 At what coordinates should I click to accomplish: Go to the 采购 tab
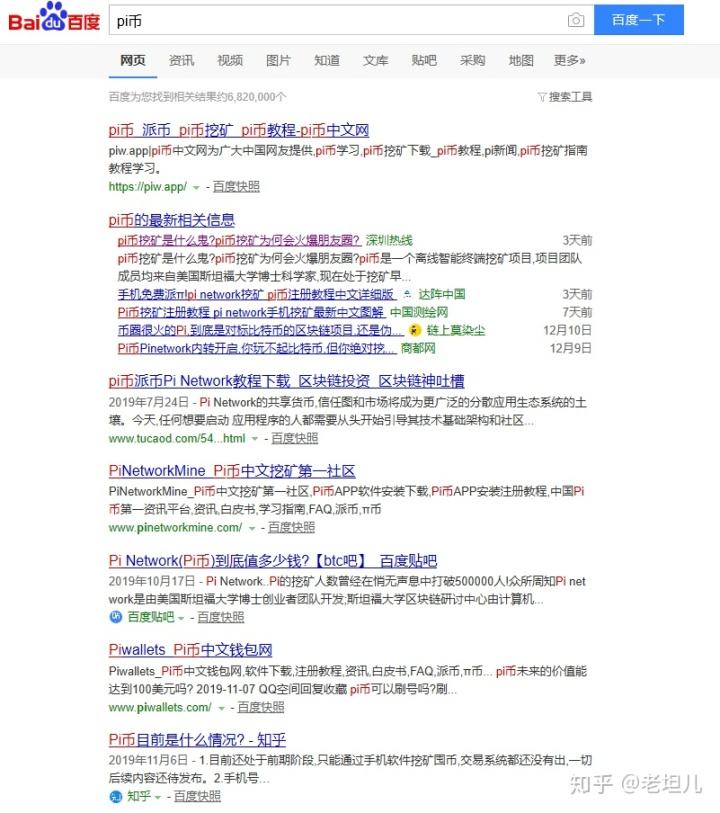[x=473, y=61]
